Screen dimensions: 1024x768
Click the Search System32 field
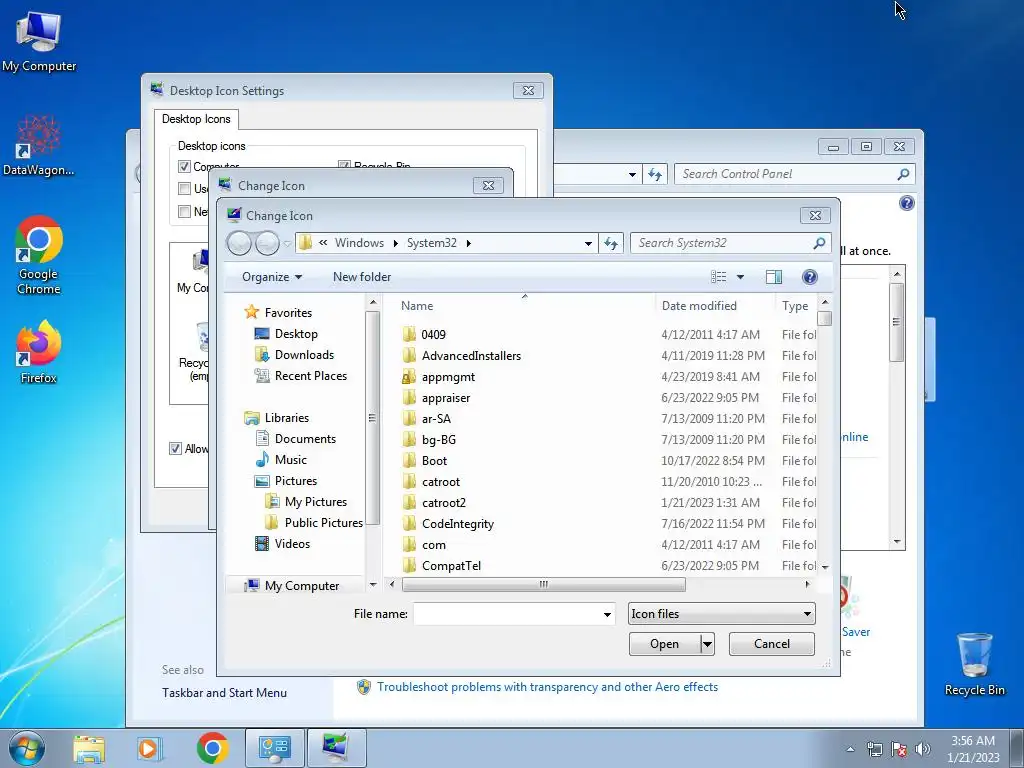pyautogui.click(x=722, y=243)
